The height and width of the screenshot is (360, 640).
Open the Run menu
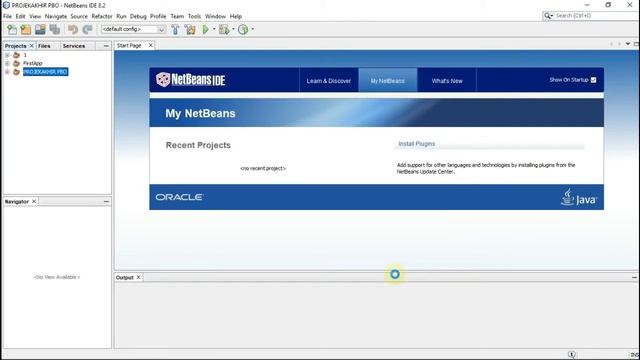pos(121,16)
